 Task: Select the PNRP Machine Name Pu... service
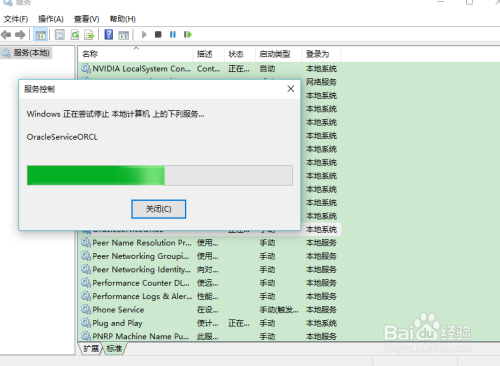pos(140,336)
